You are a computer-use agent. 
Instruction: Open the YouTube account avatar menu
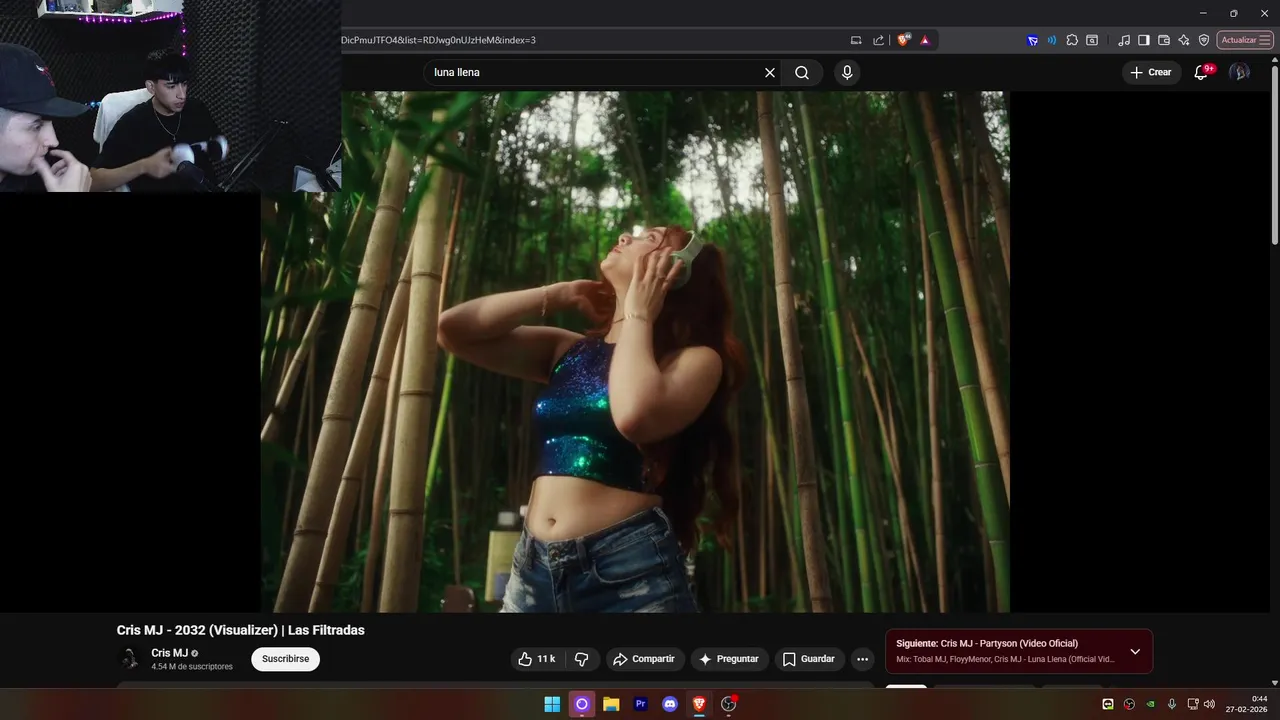[1239, 72]
